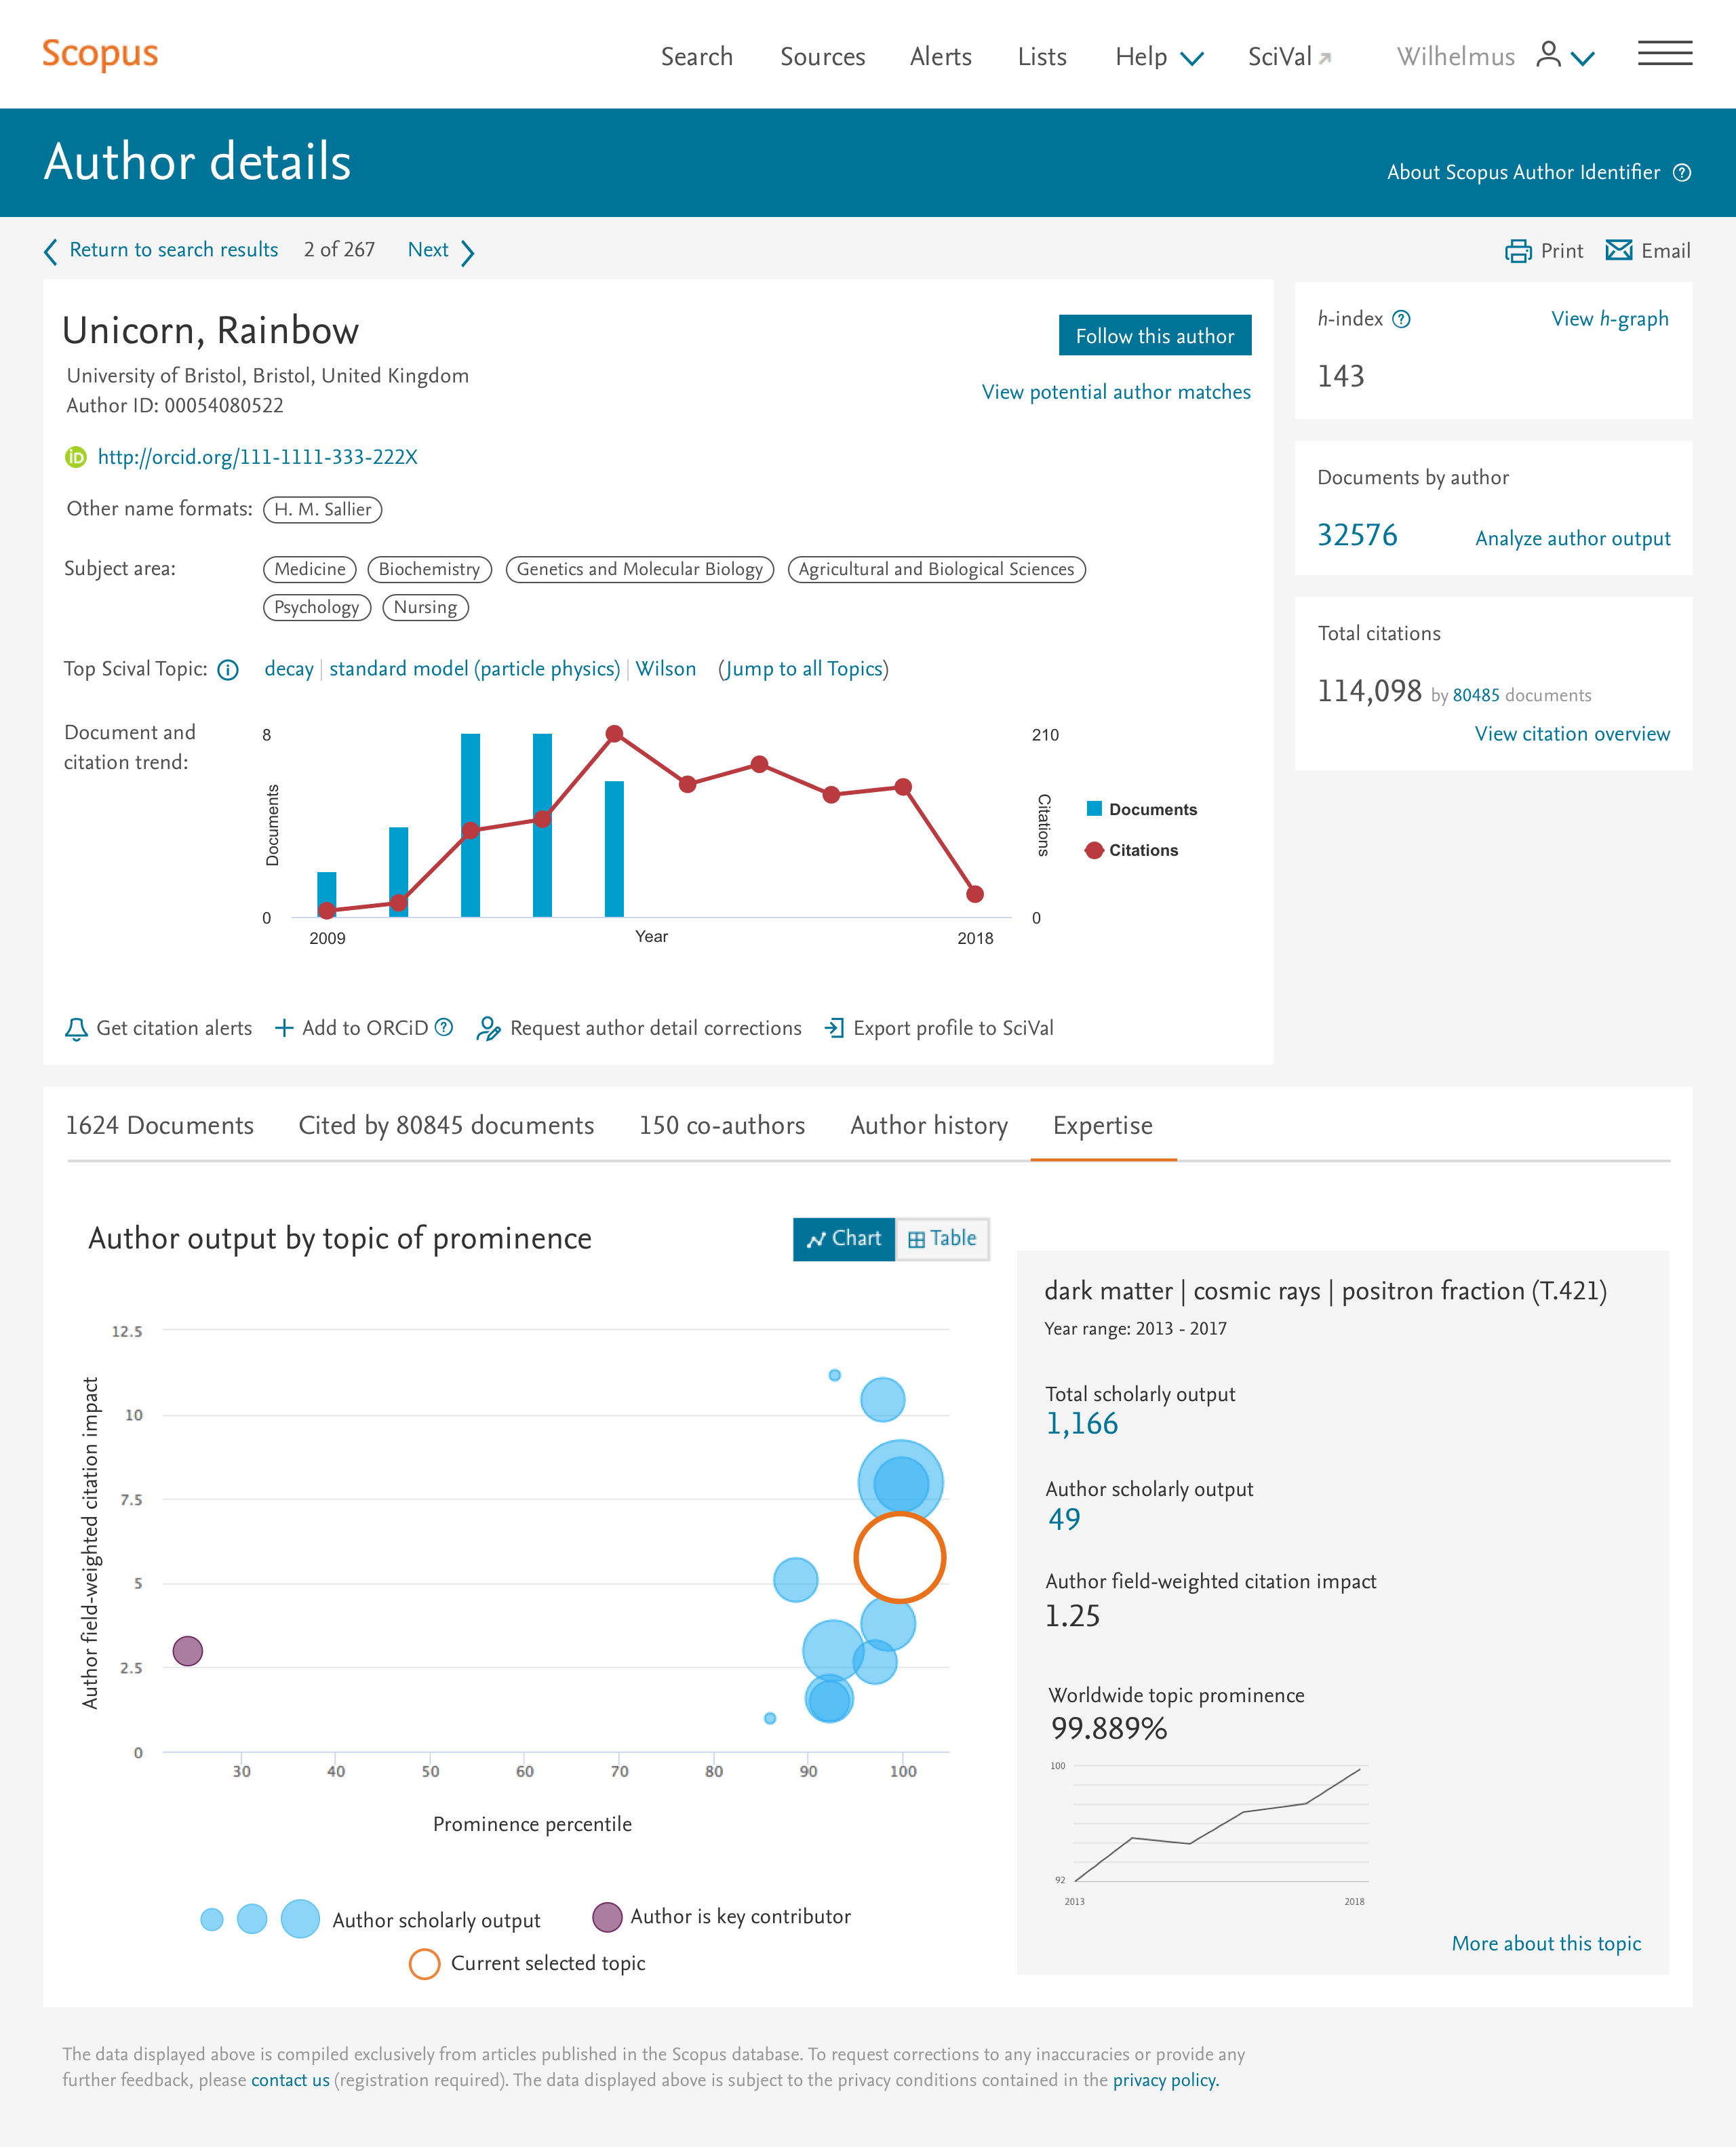Viewport: 1736px width, 2147px height.
Task: Click the Export profile to SciVal icon
Action: coord(834,1028)
